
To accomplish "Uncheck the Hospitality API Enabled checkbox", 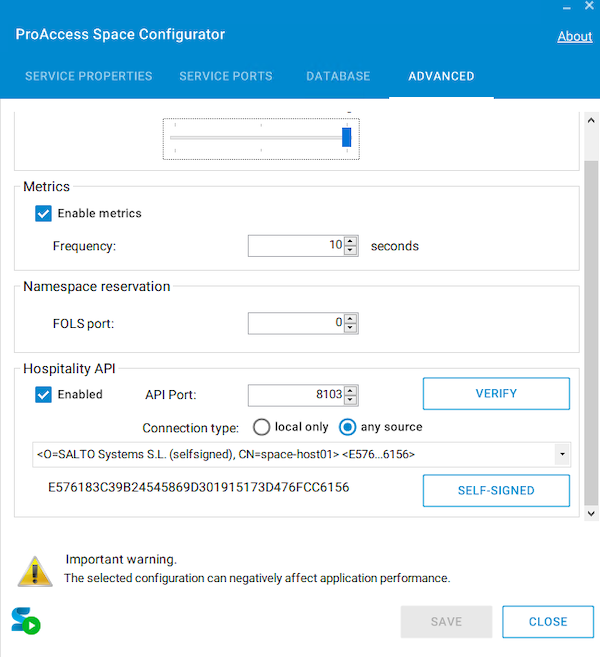I will 43,394.
